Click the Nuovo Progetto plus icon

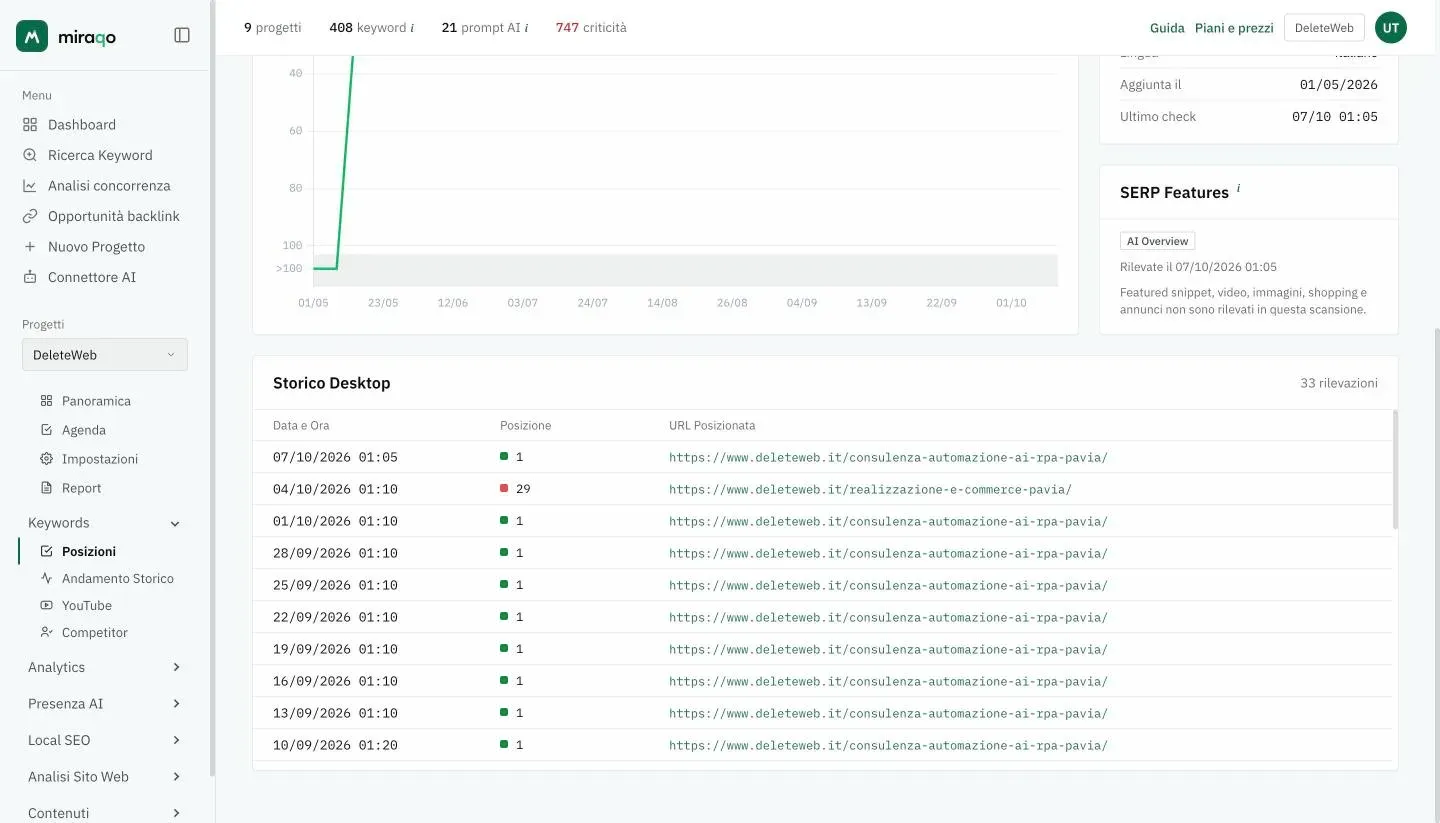click(30, 247)
